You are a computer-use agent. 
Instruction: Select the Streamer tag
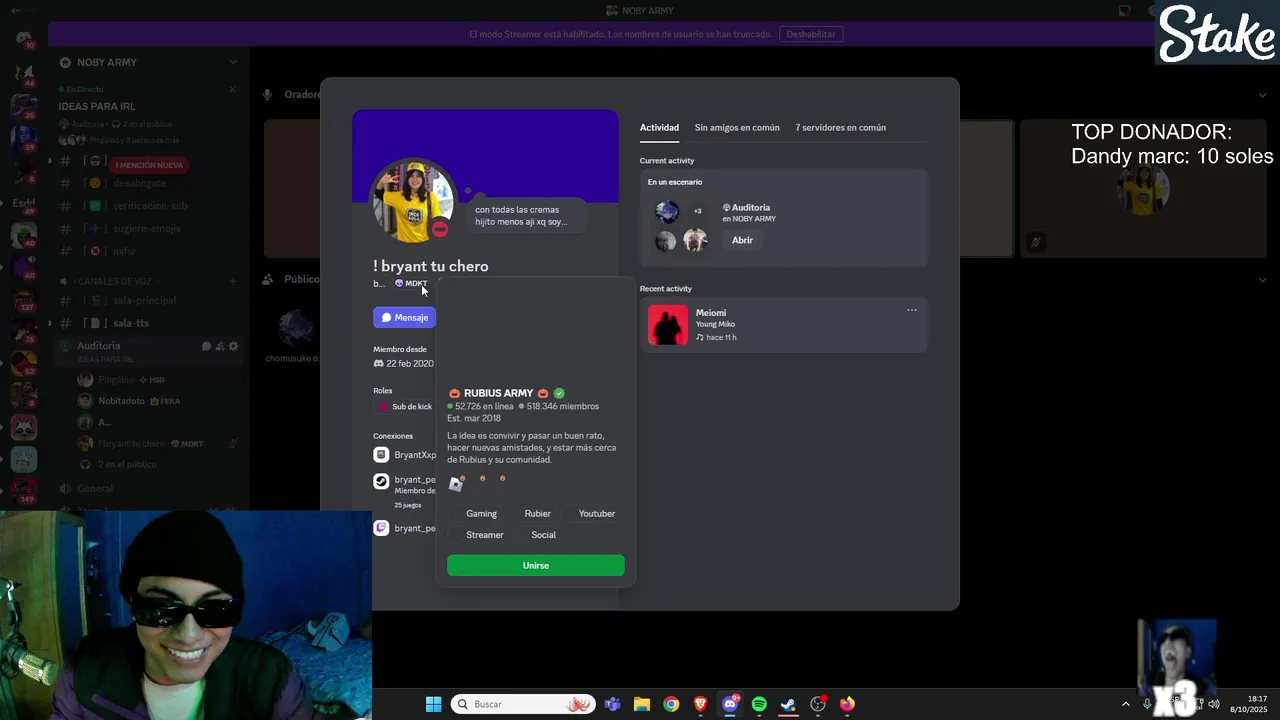[485, 535]
